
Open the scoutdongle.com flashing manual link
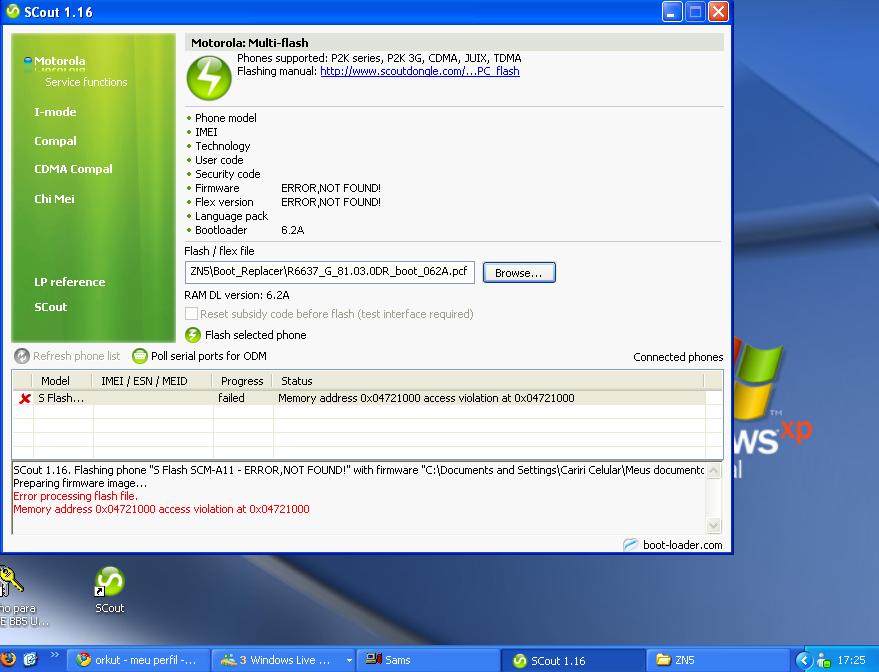[420, 71]
